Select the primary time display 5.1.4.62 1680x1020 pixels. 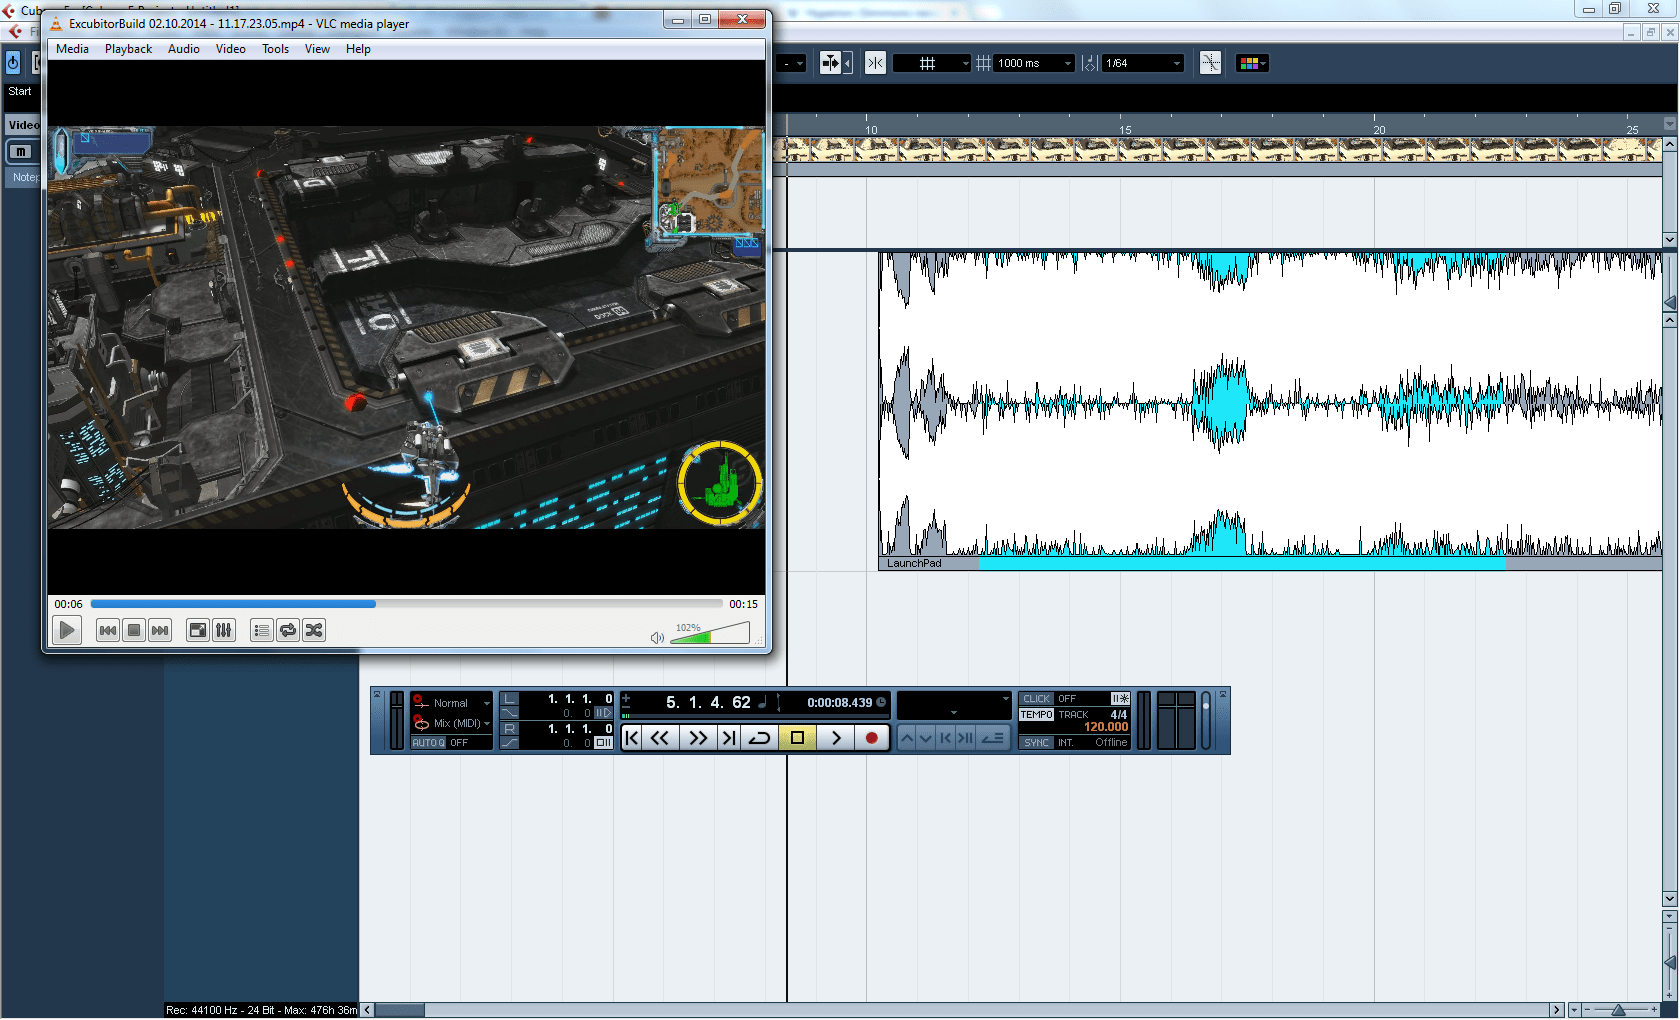pos(708,703)
